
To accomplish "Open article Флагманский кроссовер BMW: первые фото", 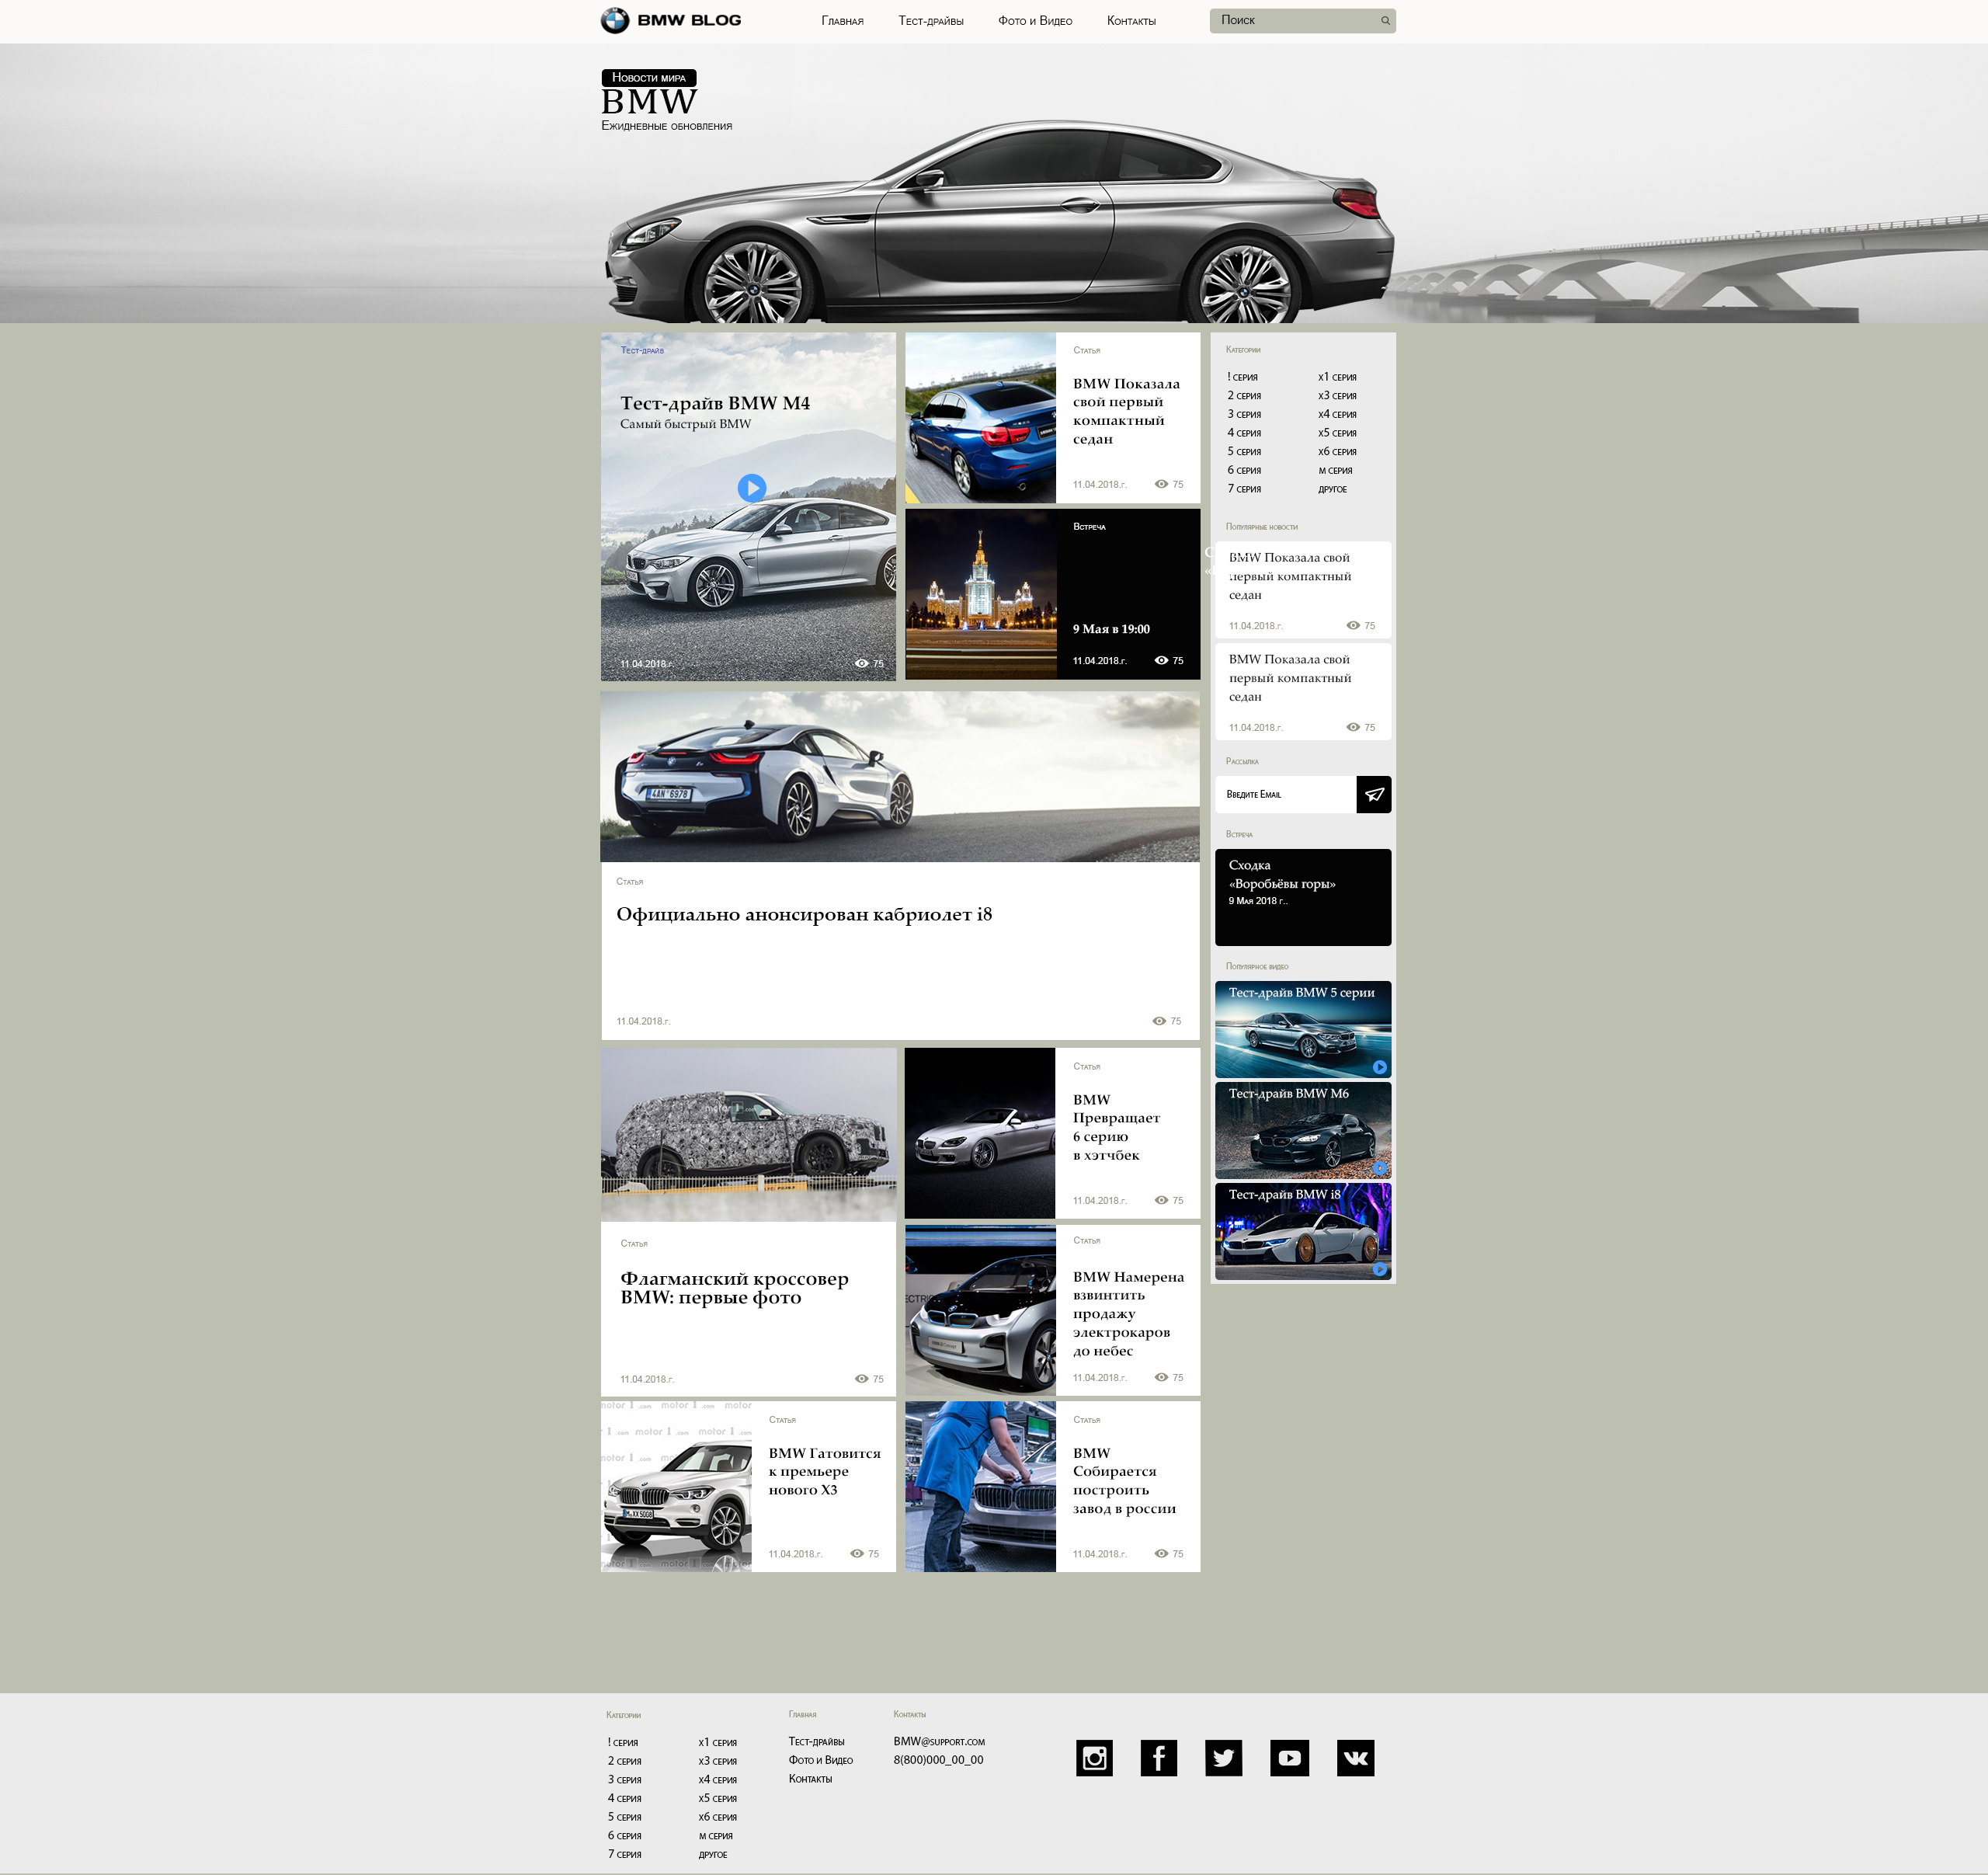I will coord(734,1288).
